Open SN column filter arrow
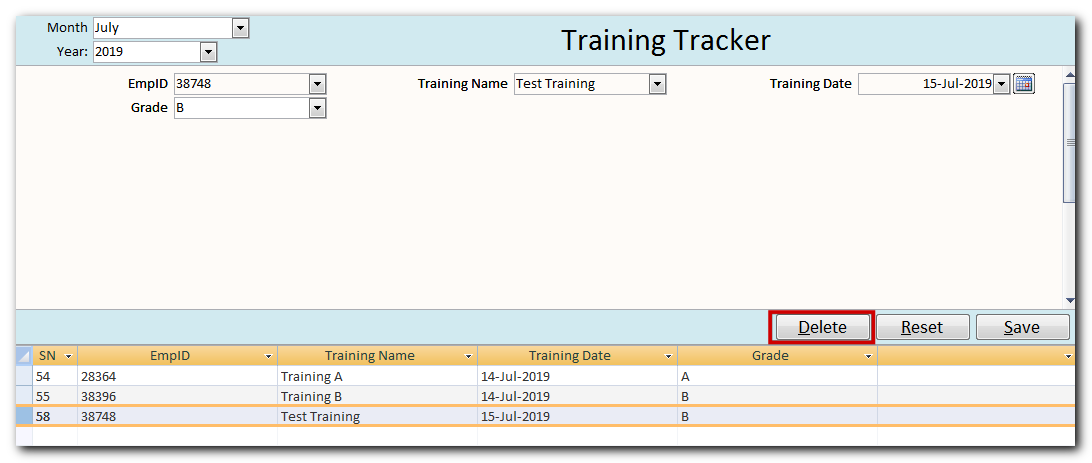 click(68, 356)
